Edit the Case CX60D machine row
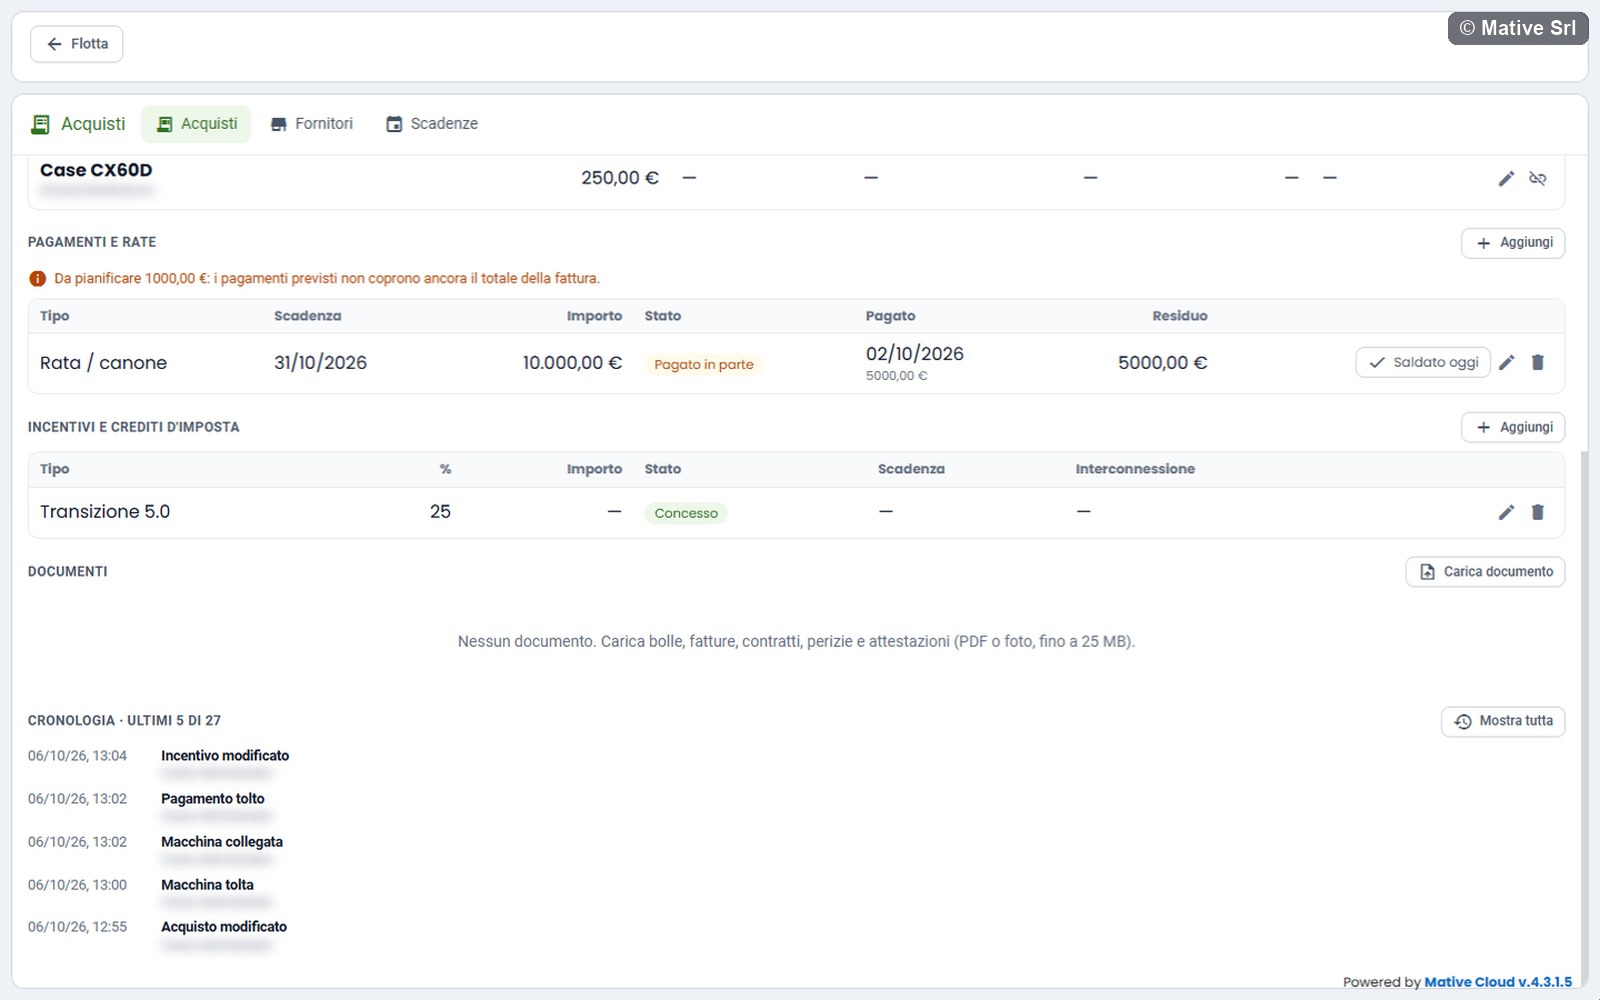 1506,178
